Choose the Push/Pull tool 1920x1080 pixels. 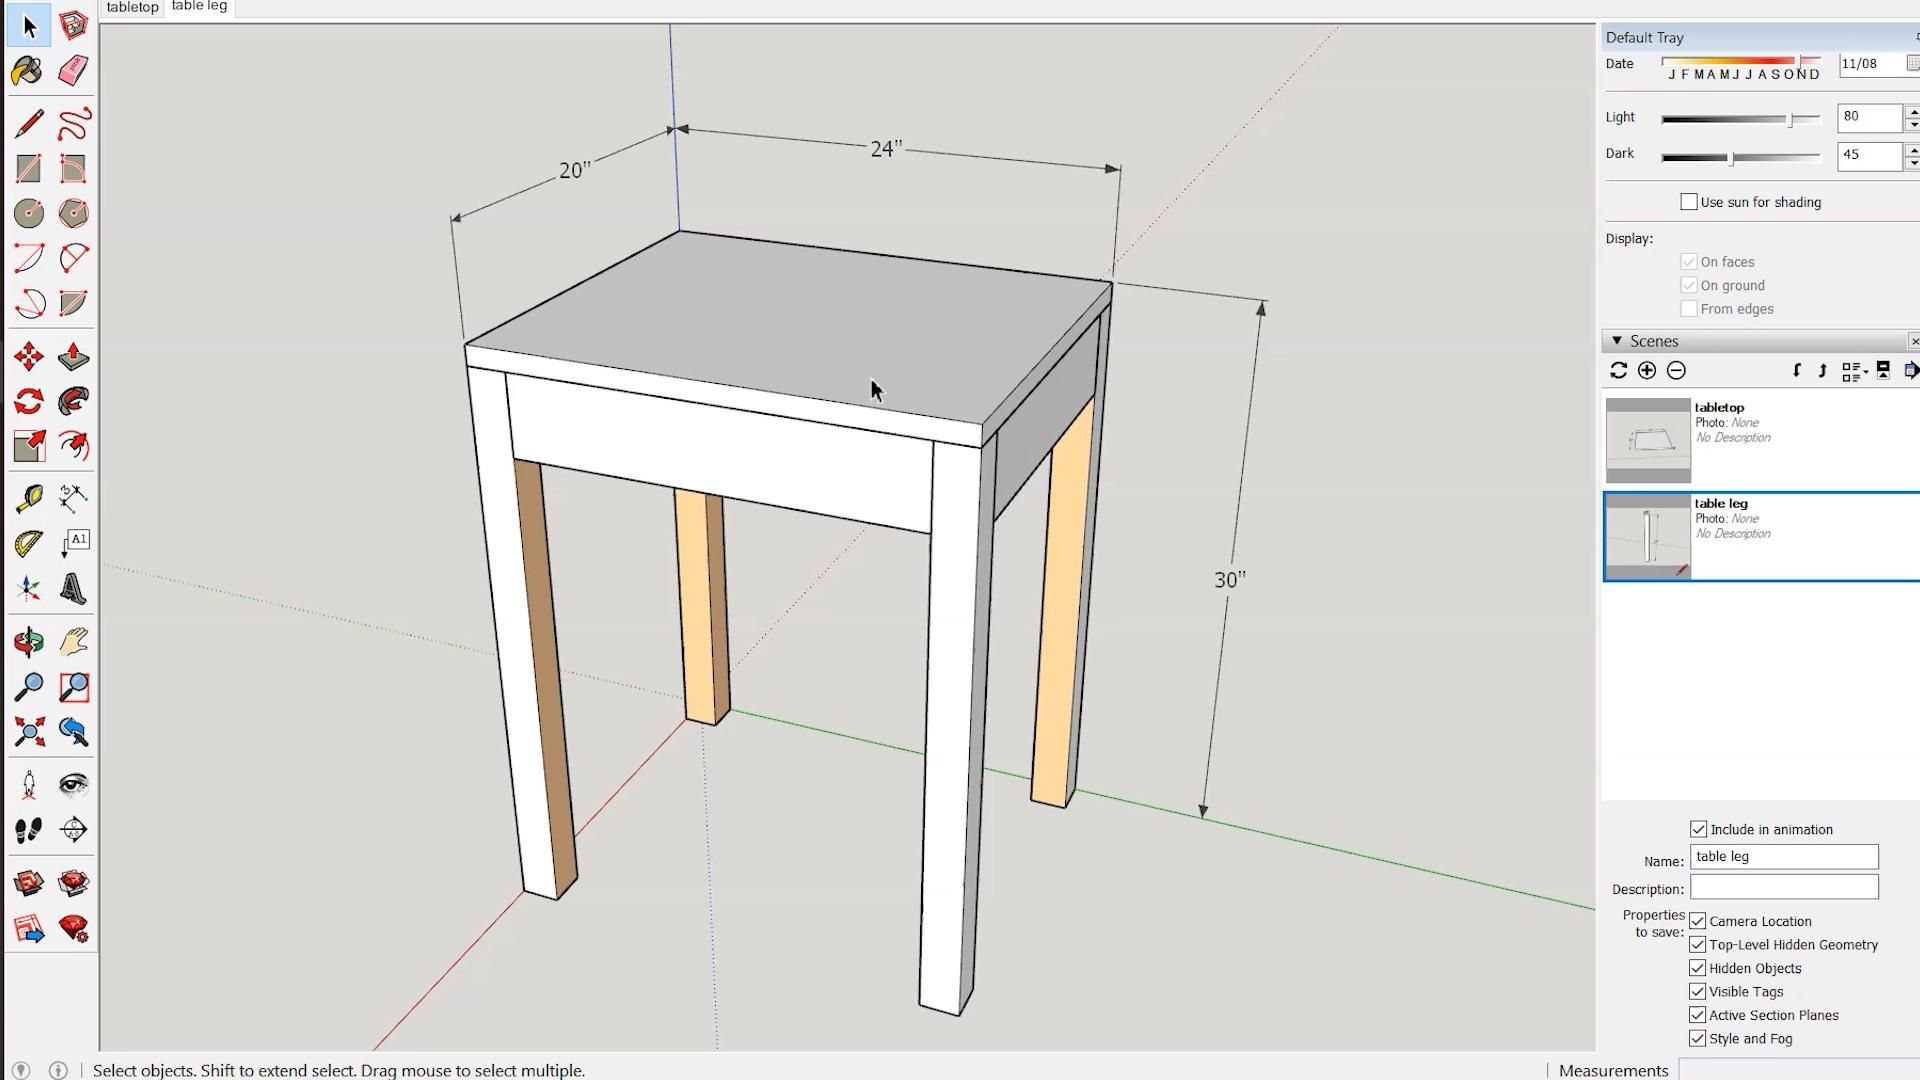[73, 356]
